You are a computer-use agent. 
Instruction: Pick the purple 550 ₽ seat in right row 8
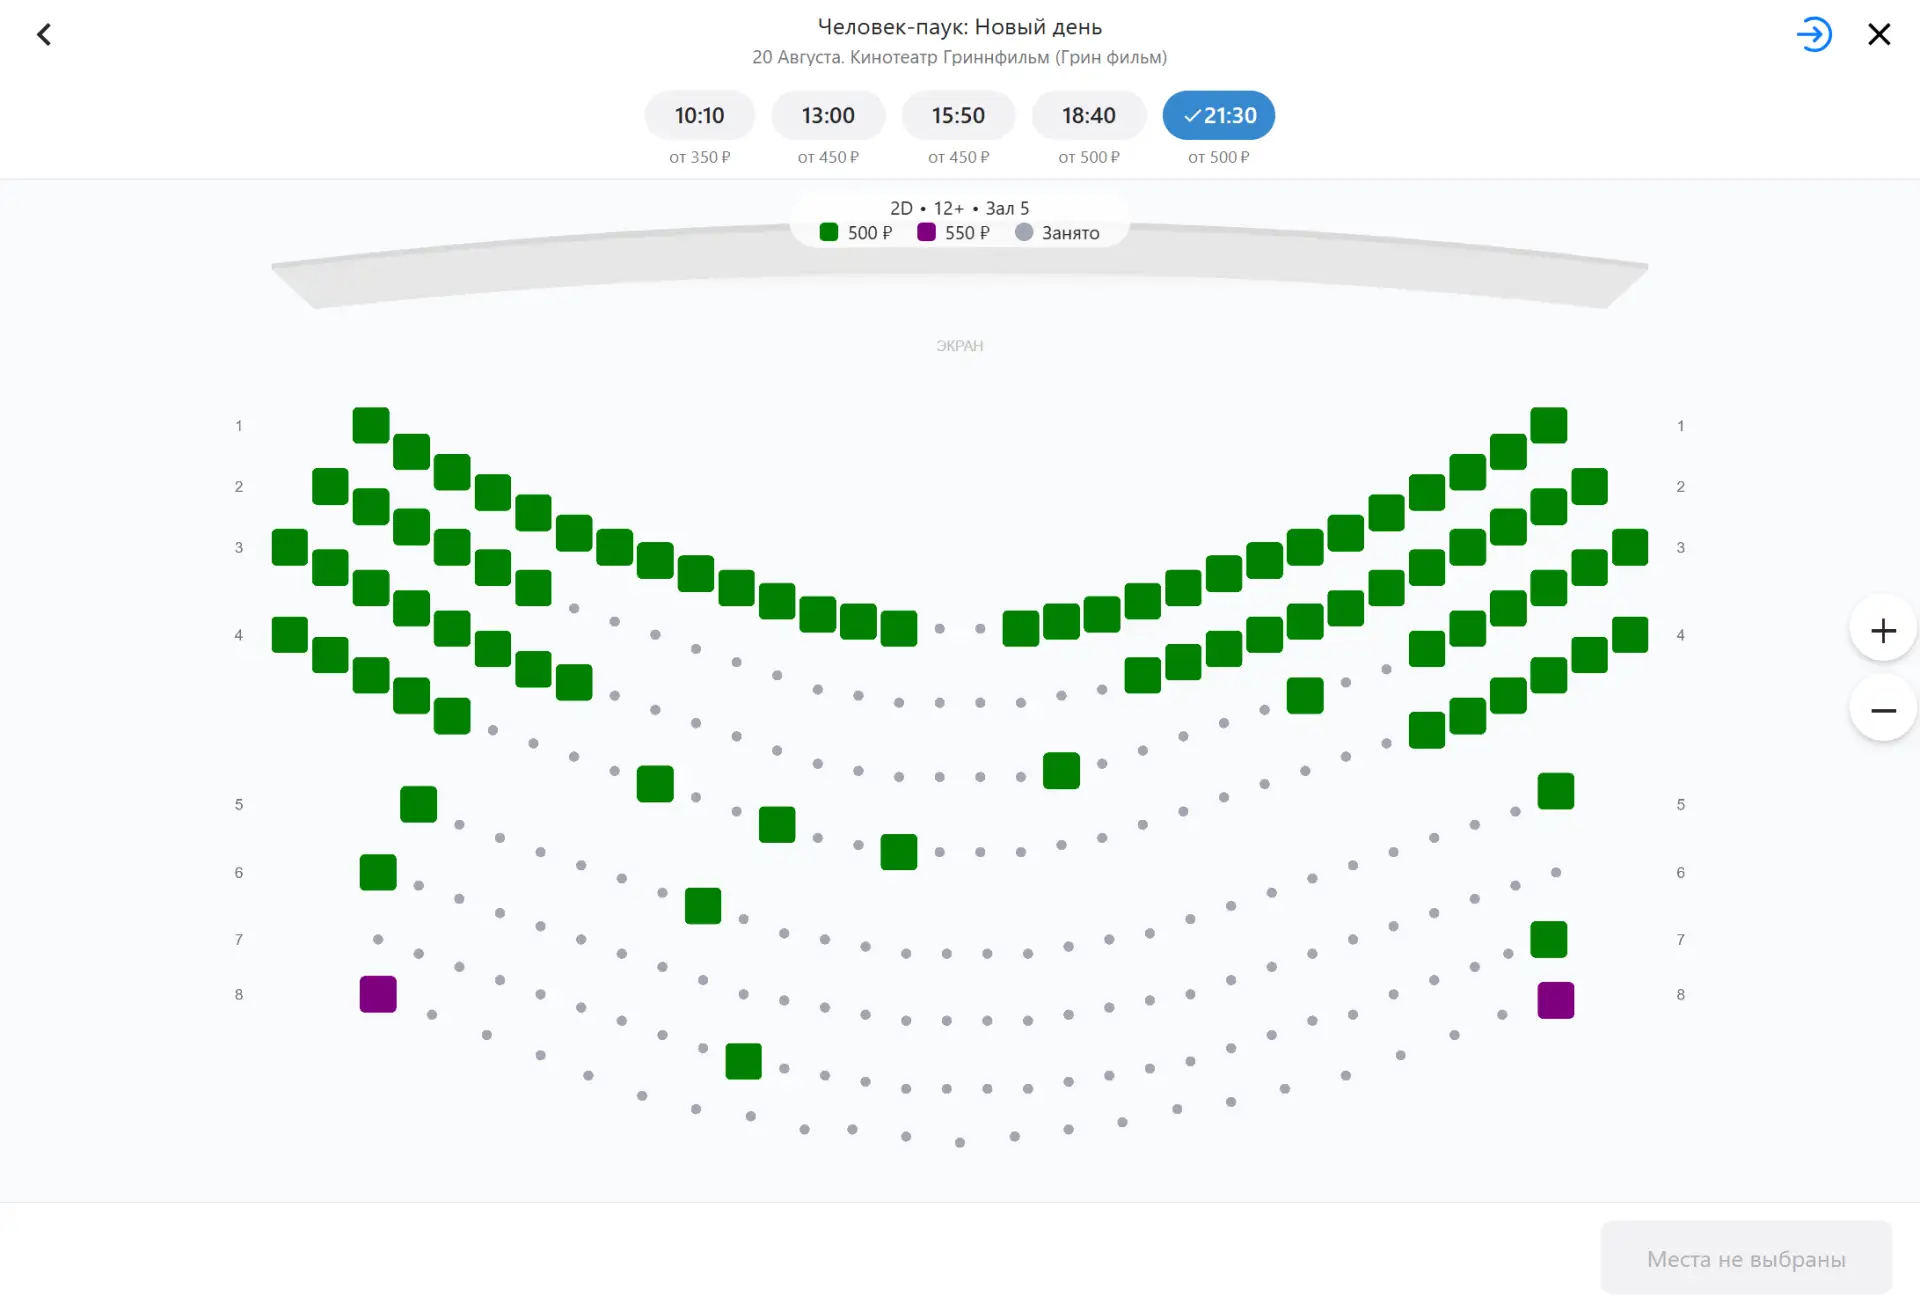click(1555, 1000)
